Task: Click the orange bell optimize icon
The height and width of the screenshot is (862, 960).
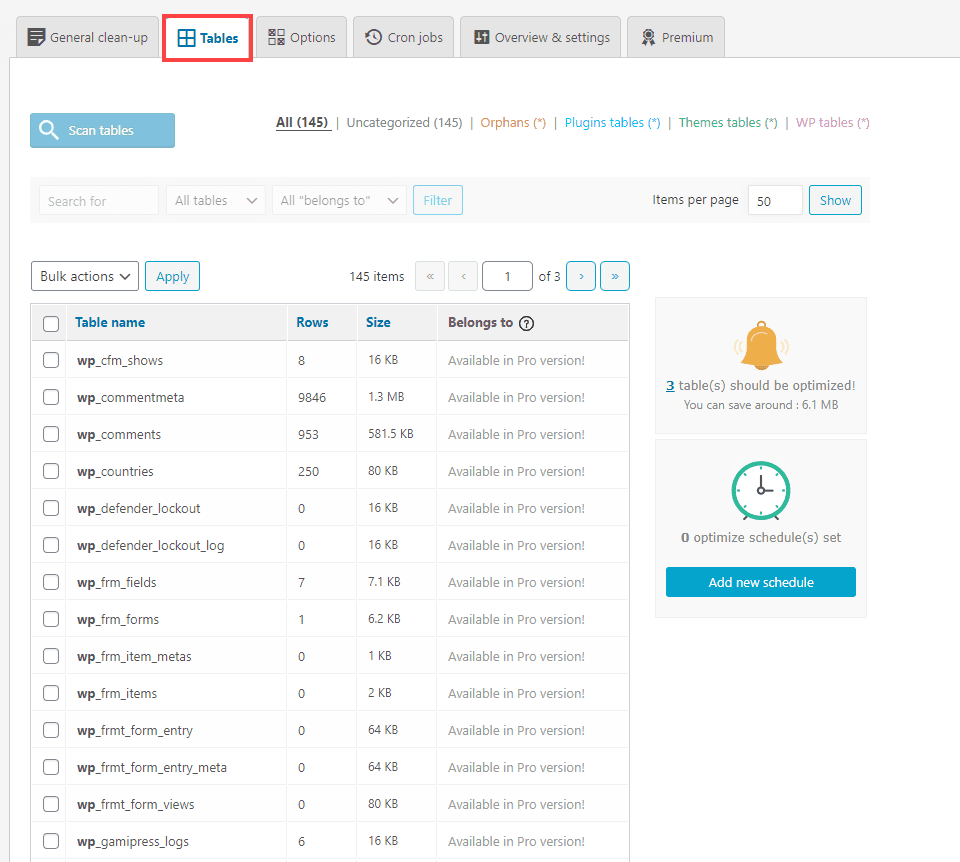Action: pyautogui.click(x=760, y=346)
